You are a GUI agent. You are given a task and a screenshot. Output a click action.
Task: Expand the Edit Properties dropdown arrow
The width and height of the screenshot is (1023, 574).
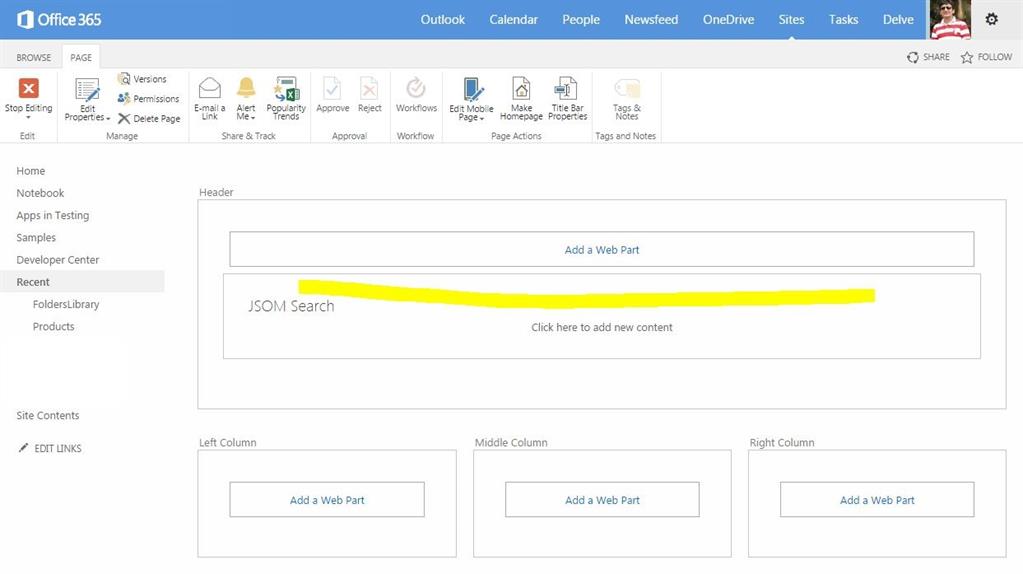[108, 119]
